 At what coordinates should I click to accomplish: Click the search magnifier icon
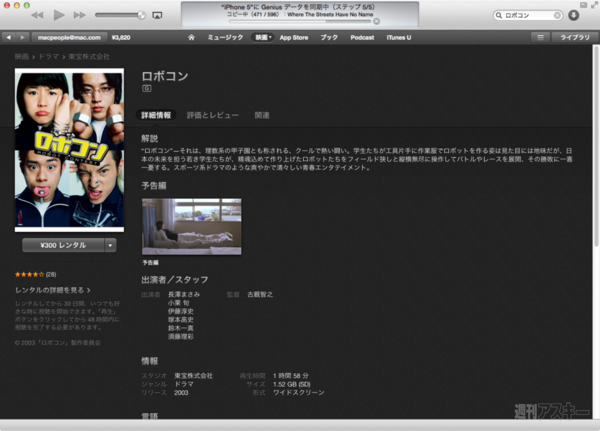(x=499, y=15)
